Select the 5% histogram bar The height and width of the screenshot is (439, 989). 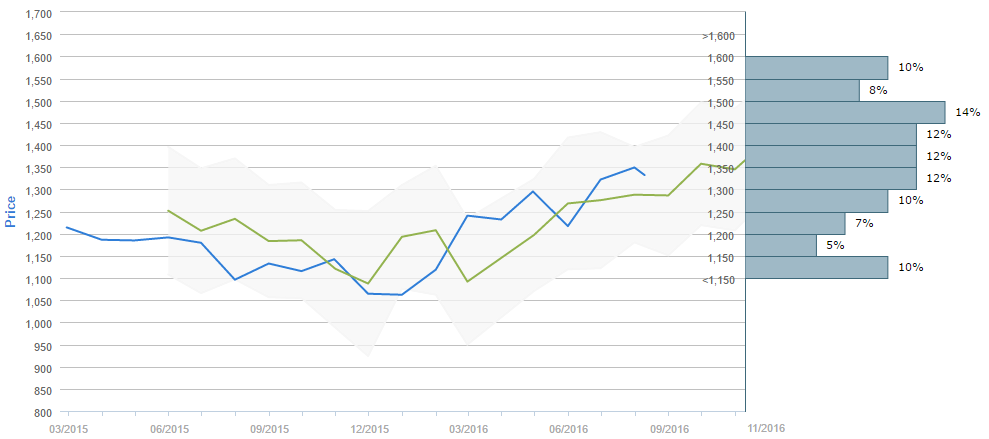click(781, 245)
